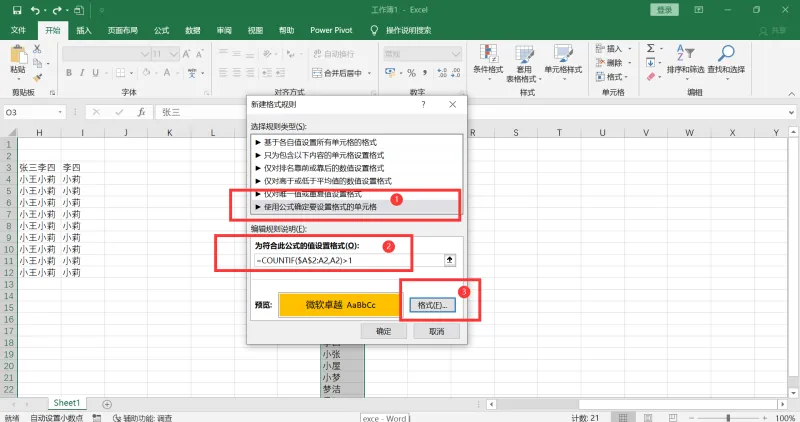The height and width of the screenshot is (422, 800).
Task: Click the Format Painter brush icon
Action: click(x=37, y=78)
